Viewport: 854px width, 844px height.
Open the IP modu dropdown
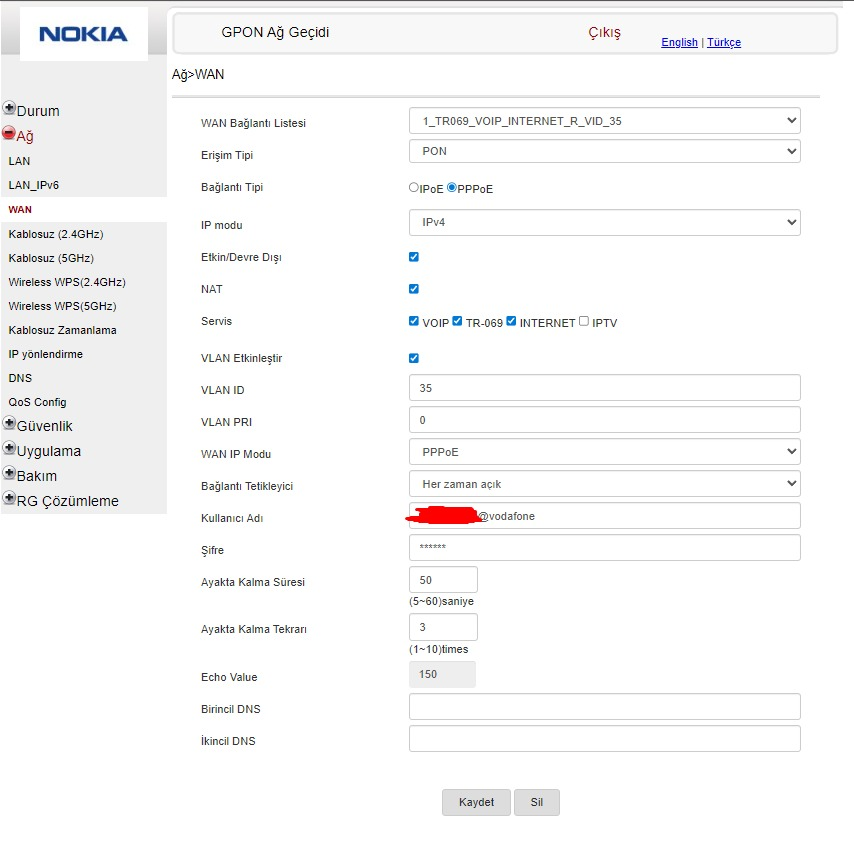[x=605, y=222]
